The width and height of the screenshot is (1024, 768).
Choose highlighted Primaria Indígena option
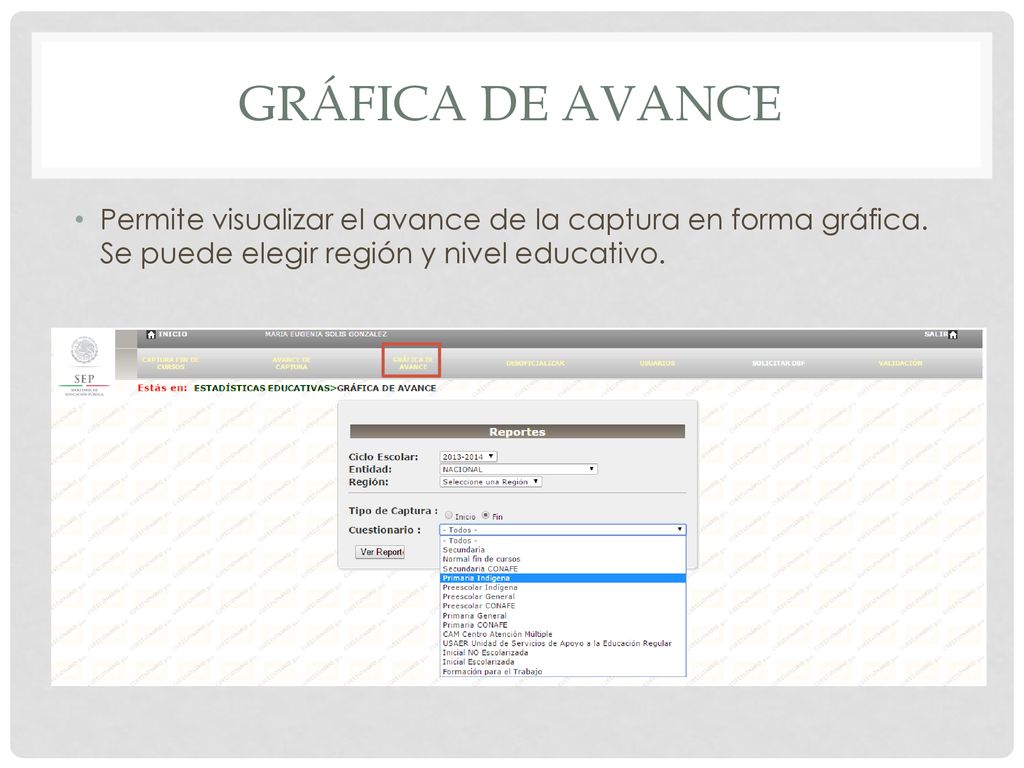(x=563, y=578)
